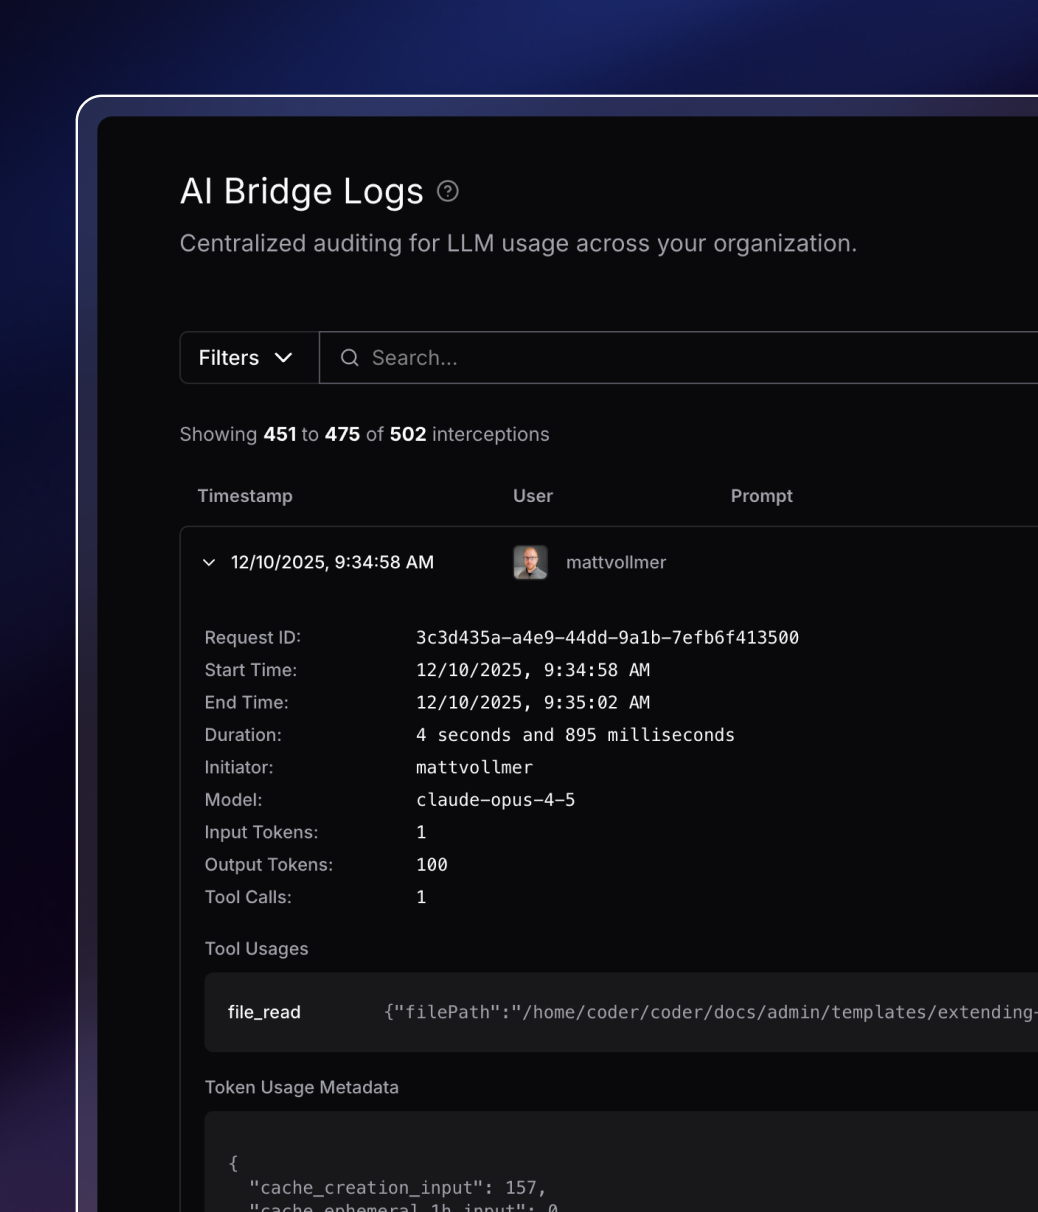Click the Prompt column header
Image resolution: width=1038 pixels, height=1212 pixels.
tap(761, 495)
